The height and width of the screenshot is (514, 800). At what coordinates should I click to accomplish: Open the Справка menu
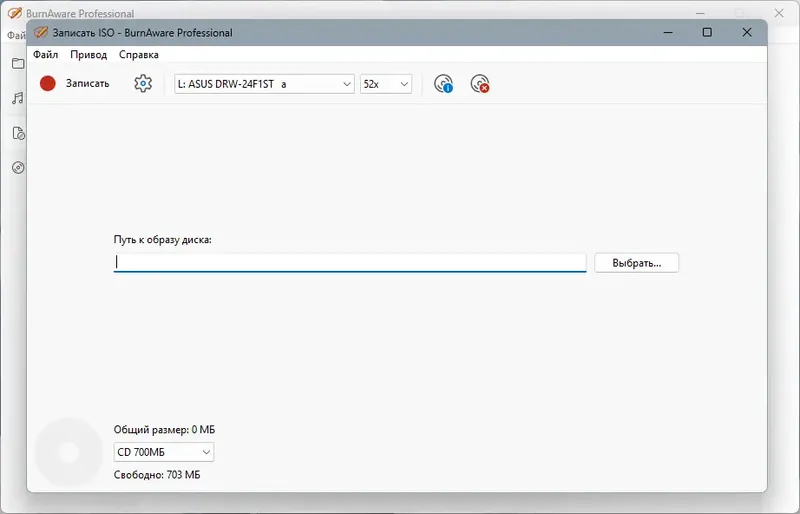click(139, 55)
